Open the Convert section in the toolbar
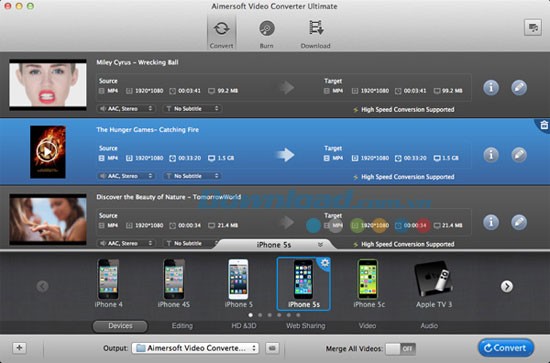 tap(221, 33)
